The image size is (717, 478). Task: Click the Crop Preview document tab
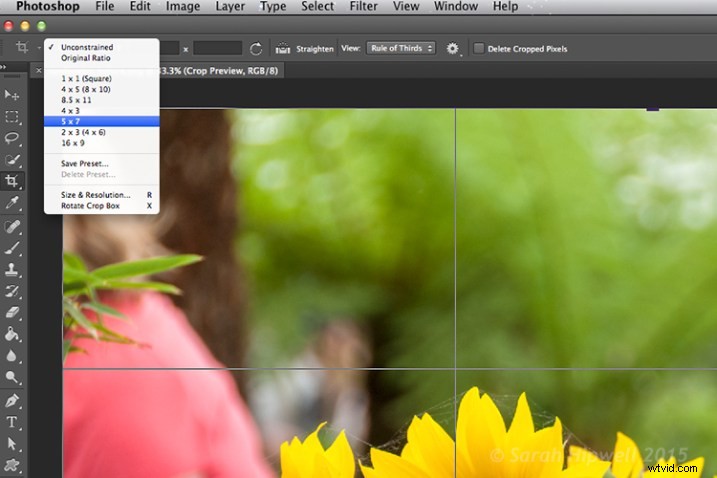pyautogui.click(x=221, y=70)
